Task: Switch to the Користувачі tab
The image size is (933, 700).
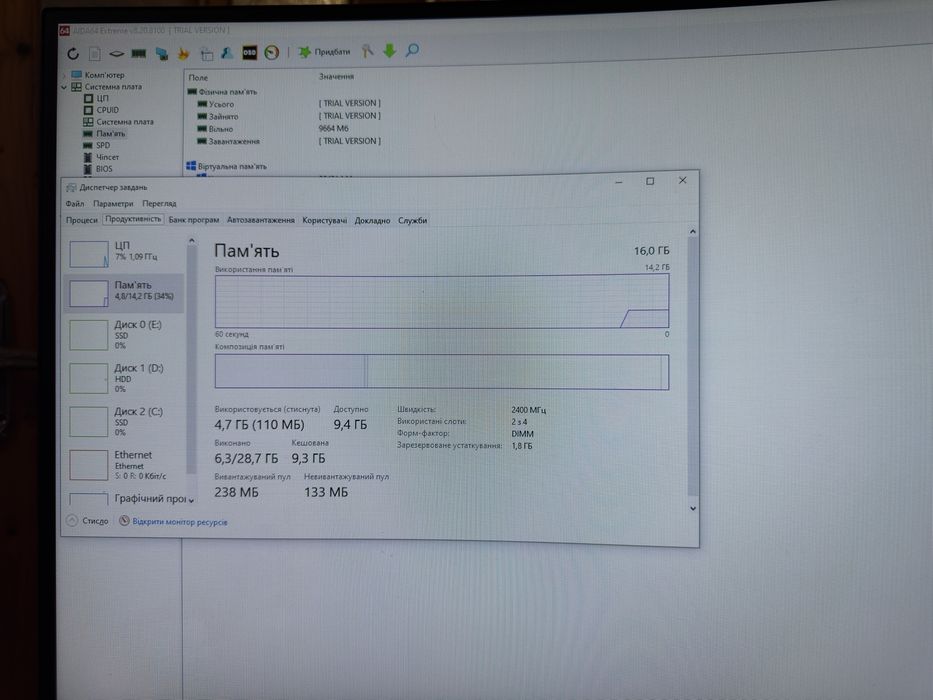Action: (324, 220)
